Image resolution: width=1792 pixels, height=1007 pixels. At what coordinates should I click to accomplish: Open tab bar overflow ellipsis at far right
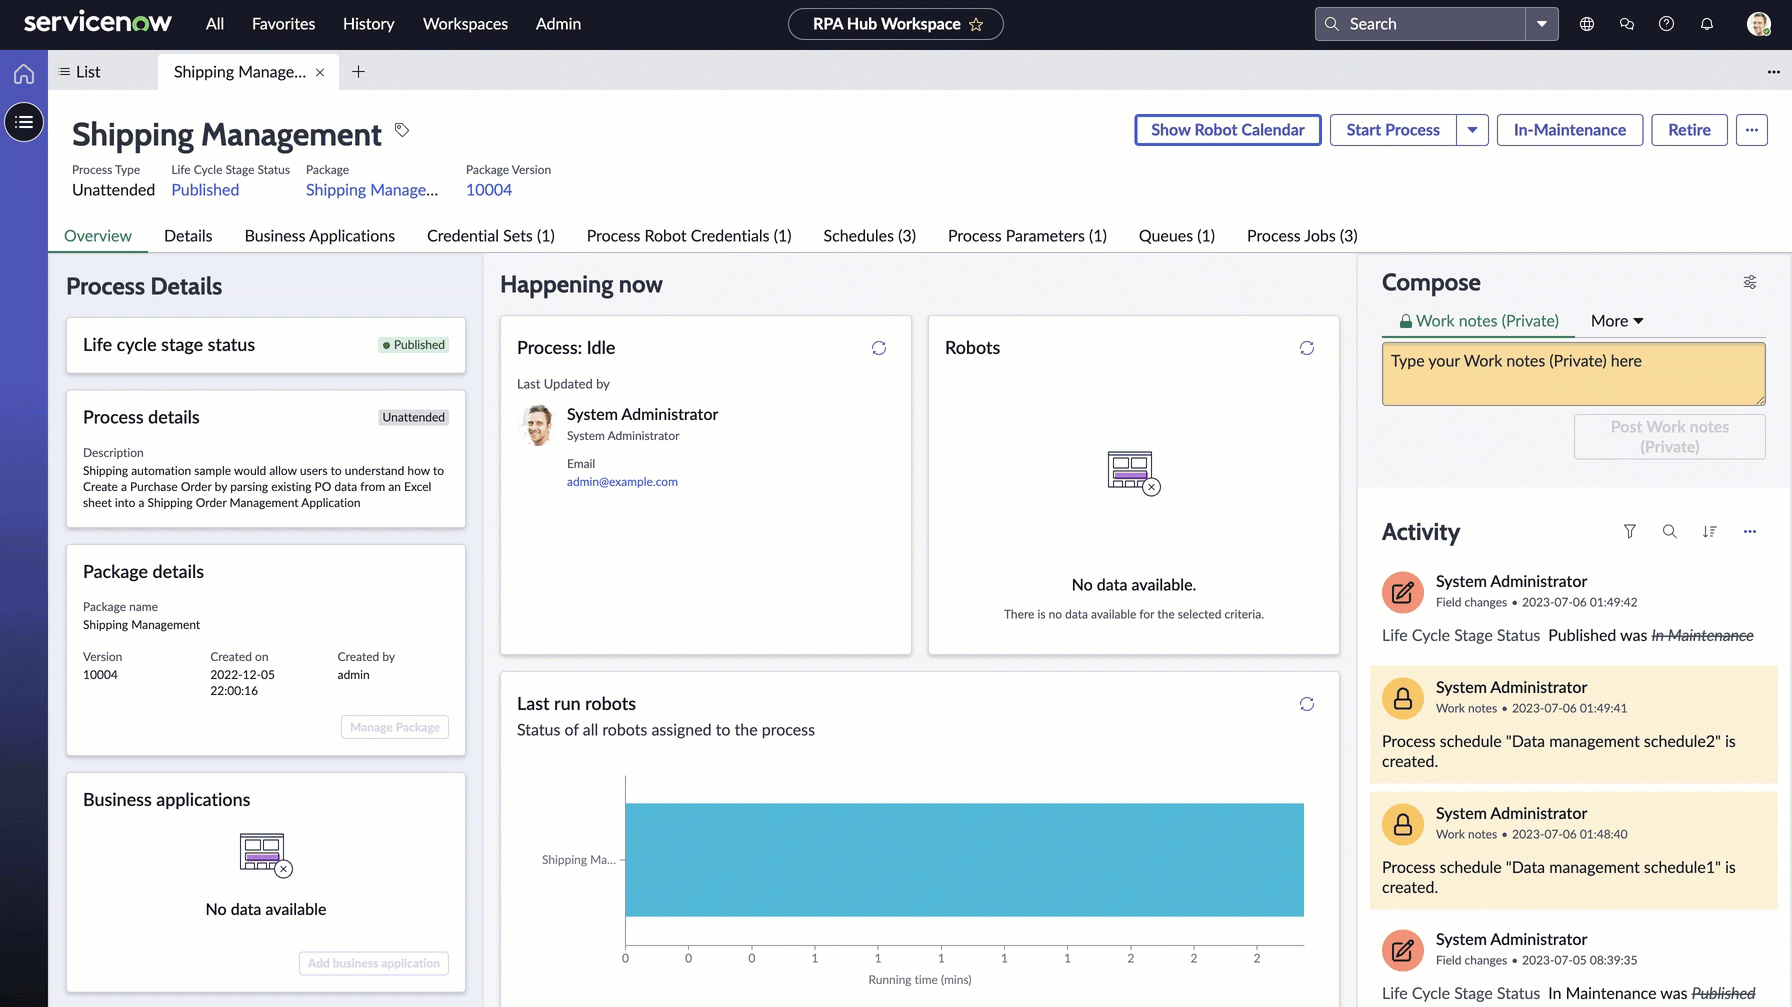(x=1774, y=72)
